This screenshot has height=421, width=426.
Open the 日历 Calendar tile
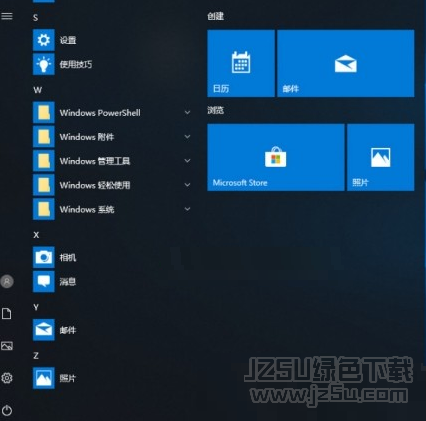pyautogui.click(x=241, y=63)
